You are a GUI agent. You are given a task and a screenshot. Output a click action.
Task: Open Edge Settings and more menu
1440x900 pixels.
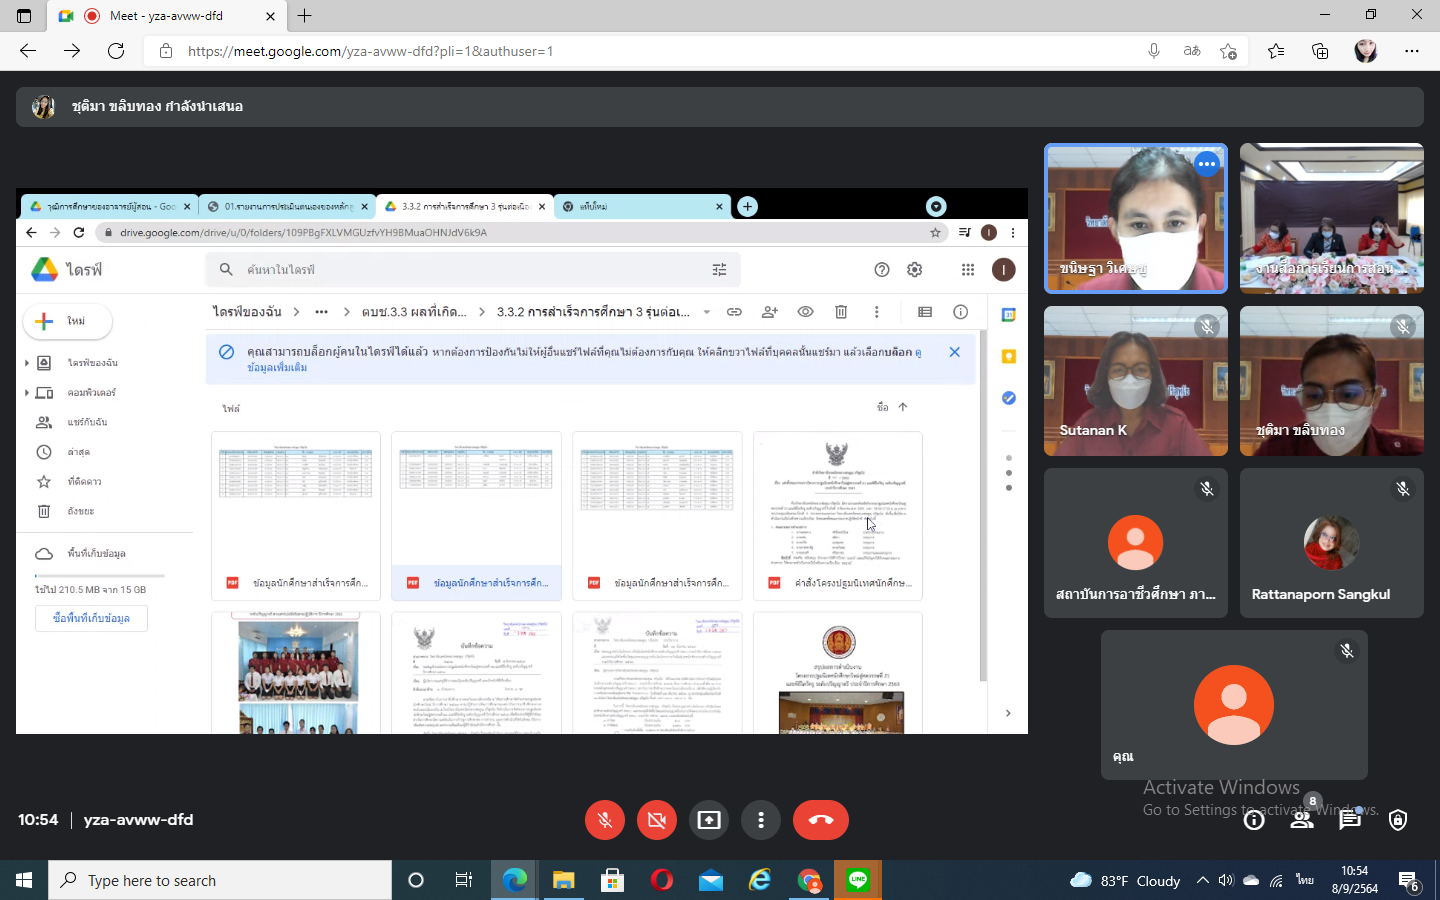[1412, 51]
